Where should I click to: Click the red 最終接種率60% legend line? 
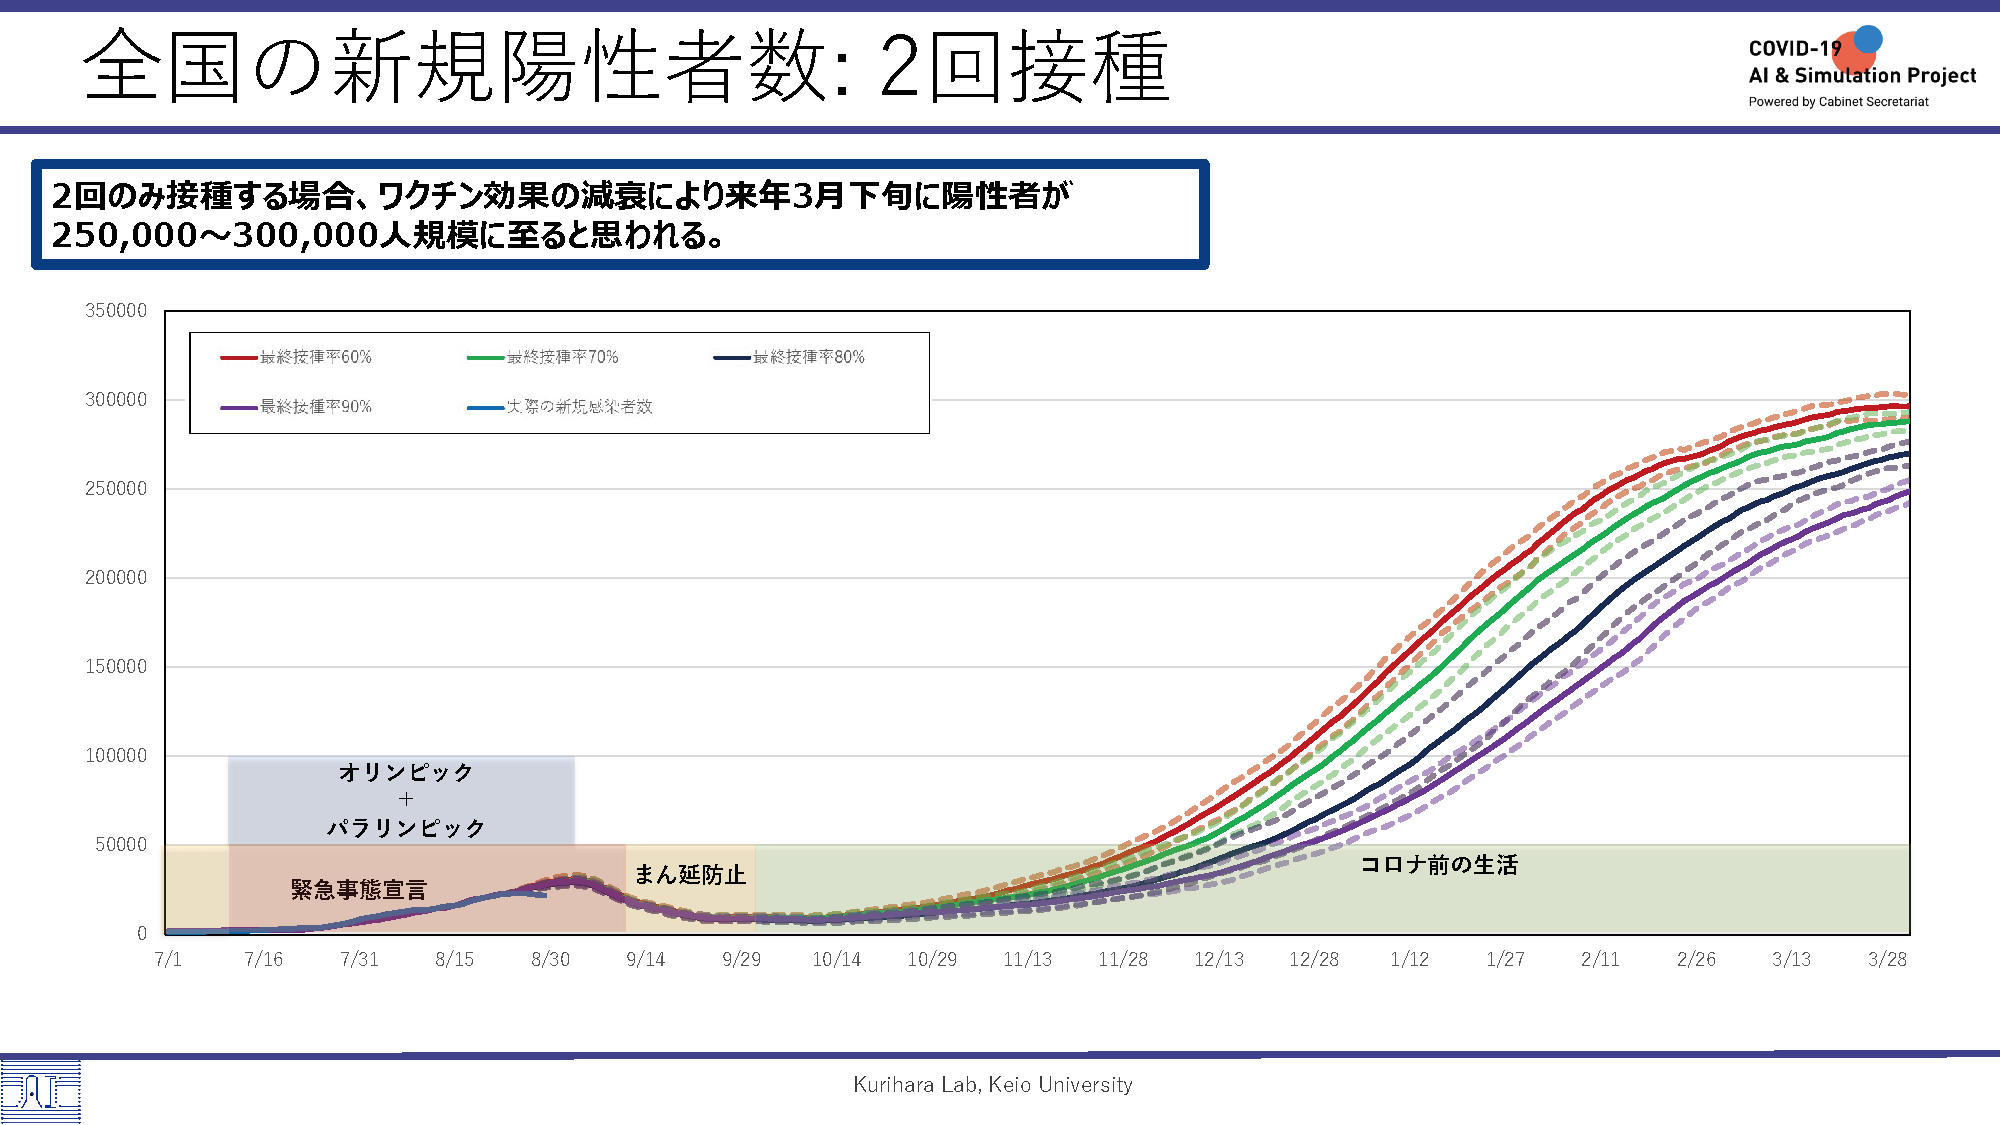239,357
